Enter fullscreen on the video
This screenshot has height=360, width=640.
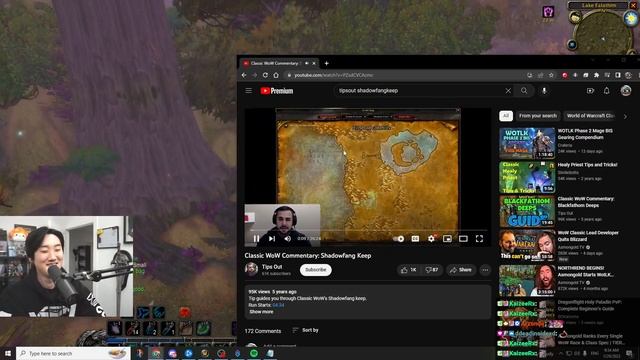pyautogui.click(x=479, y=239)
